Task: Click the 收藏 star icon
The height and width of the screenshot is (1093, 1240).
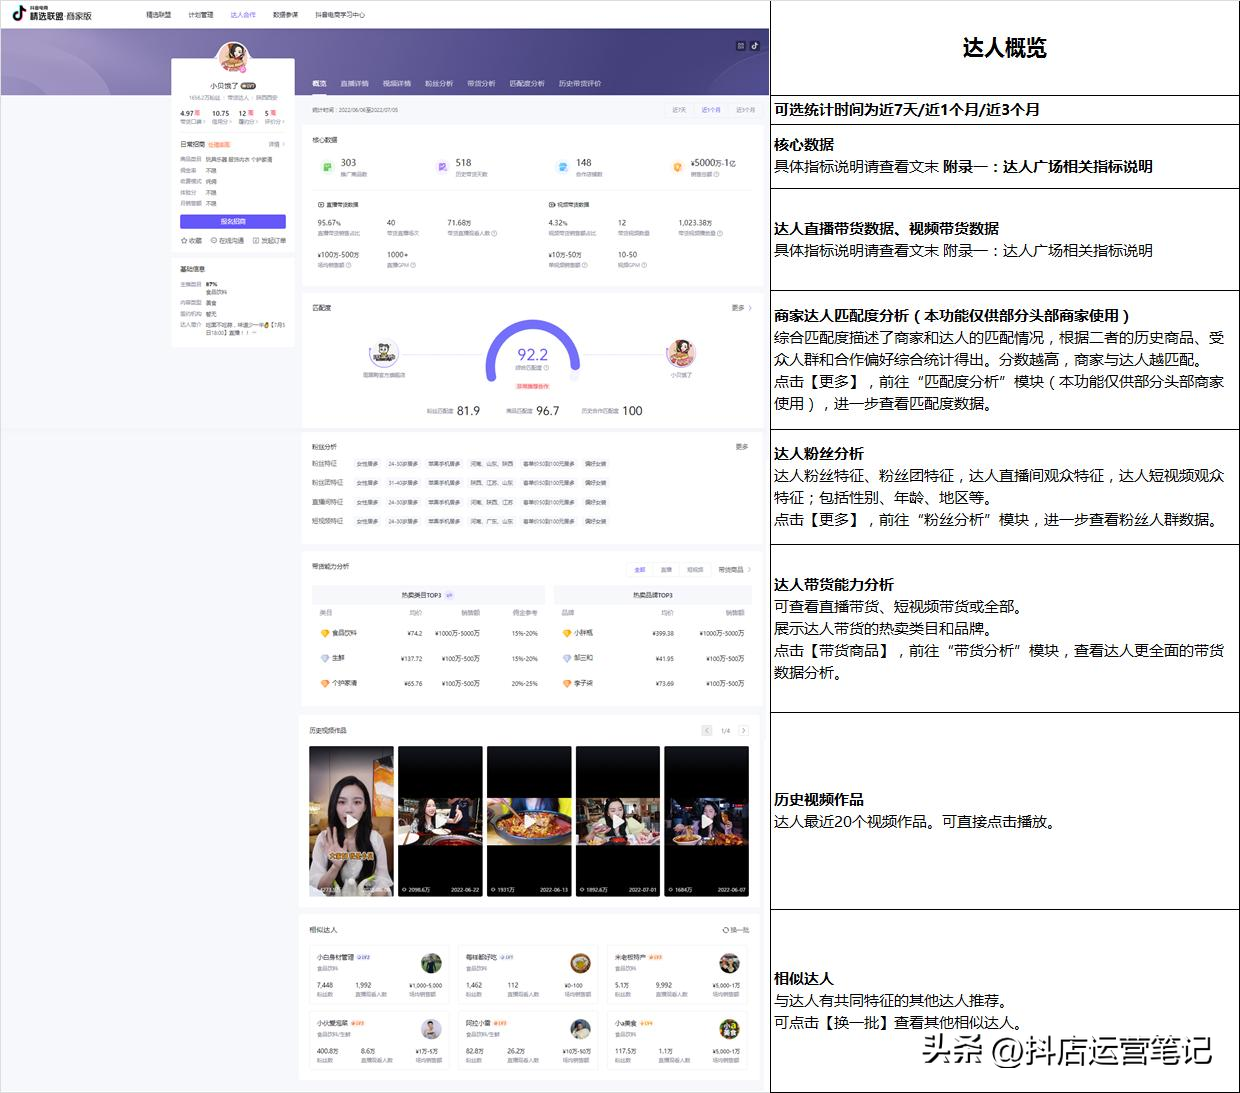Action: [184, 241]
